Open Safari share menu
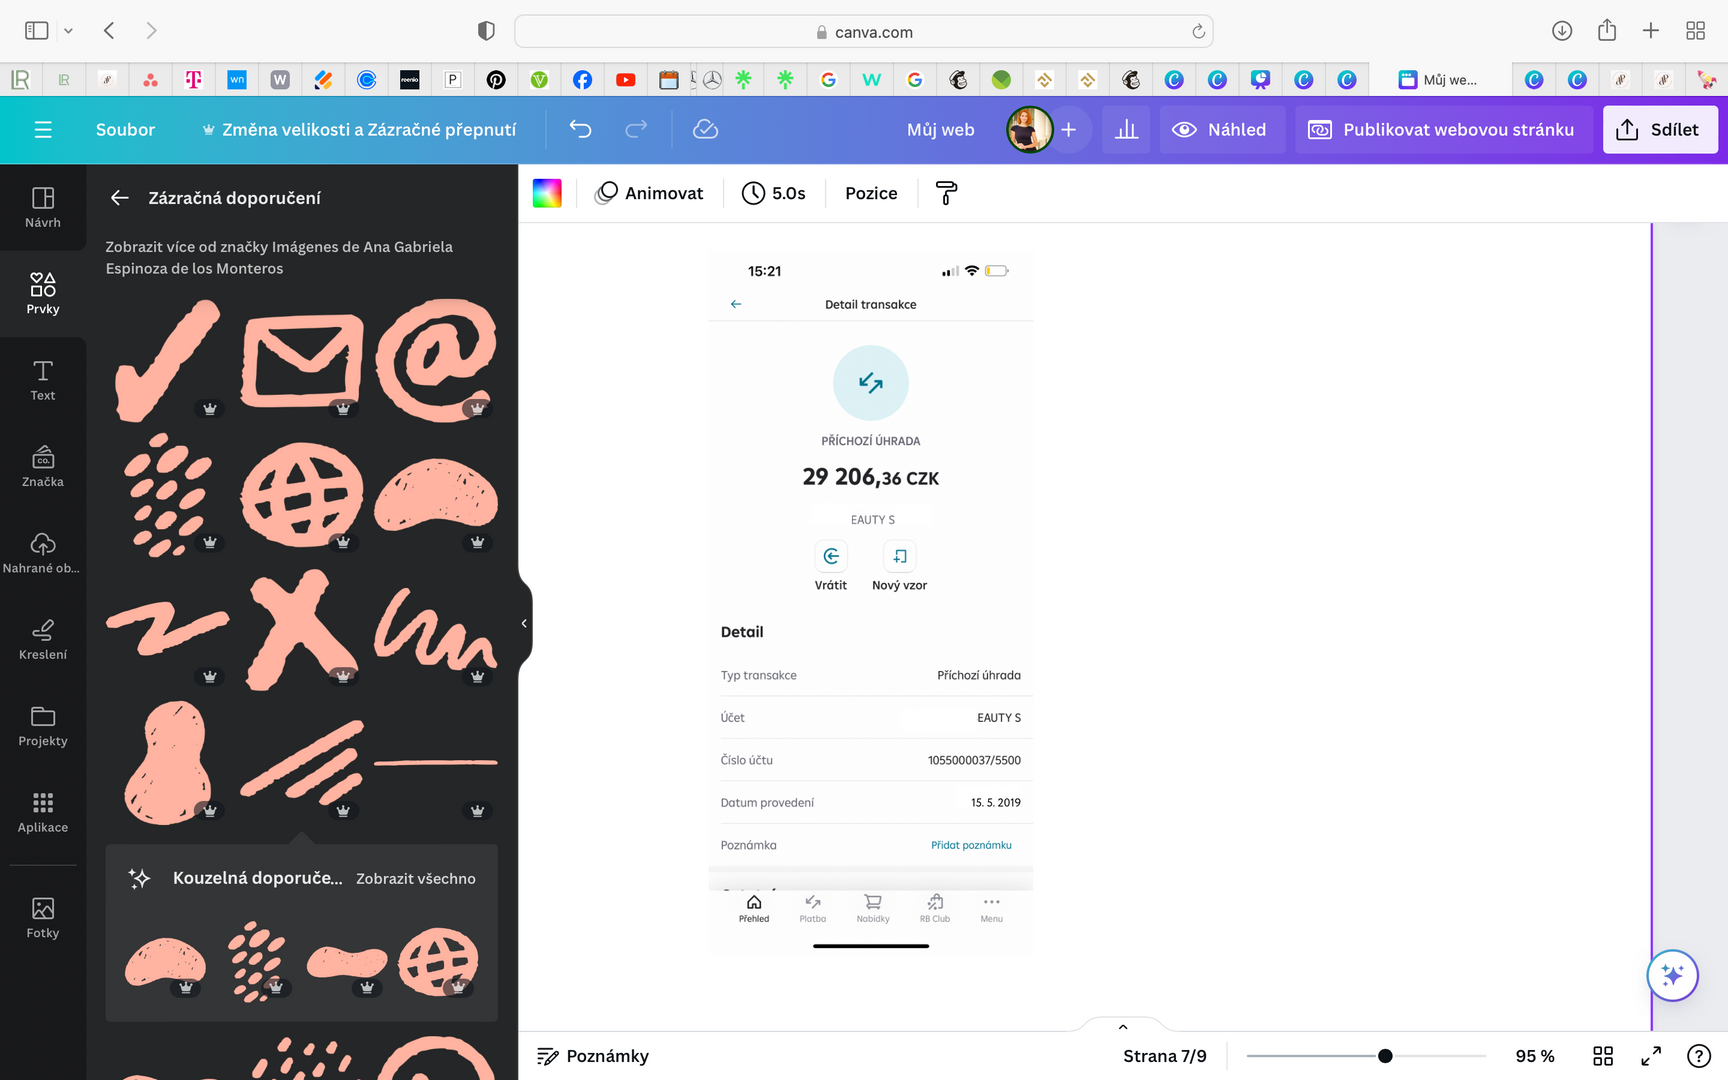This screenshot has height=1080, width=1728. pos(1607,30)
